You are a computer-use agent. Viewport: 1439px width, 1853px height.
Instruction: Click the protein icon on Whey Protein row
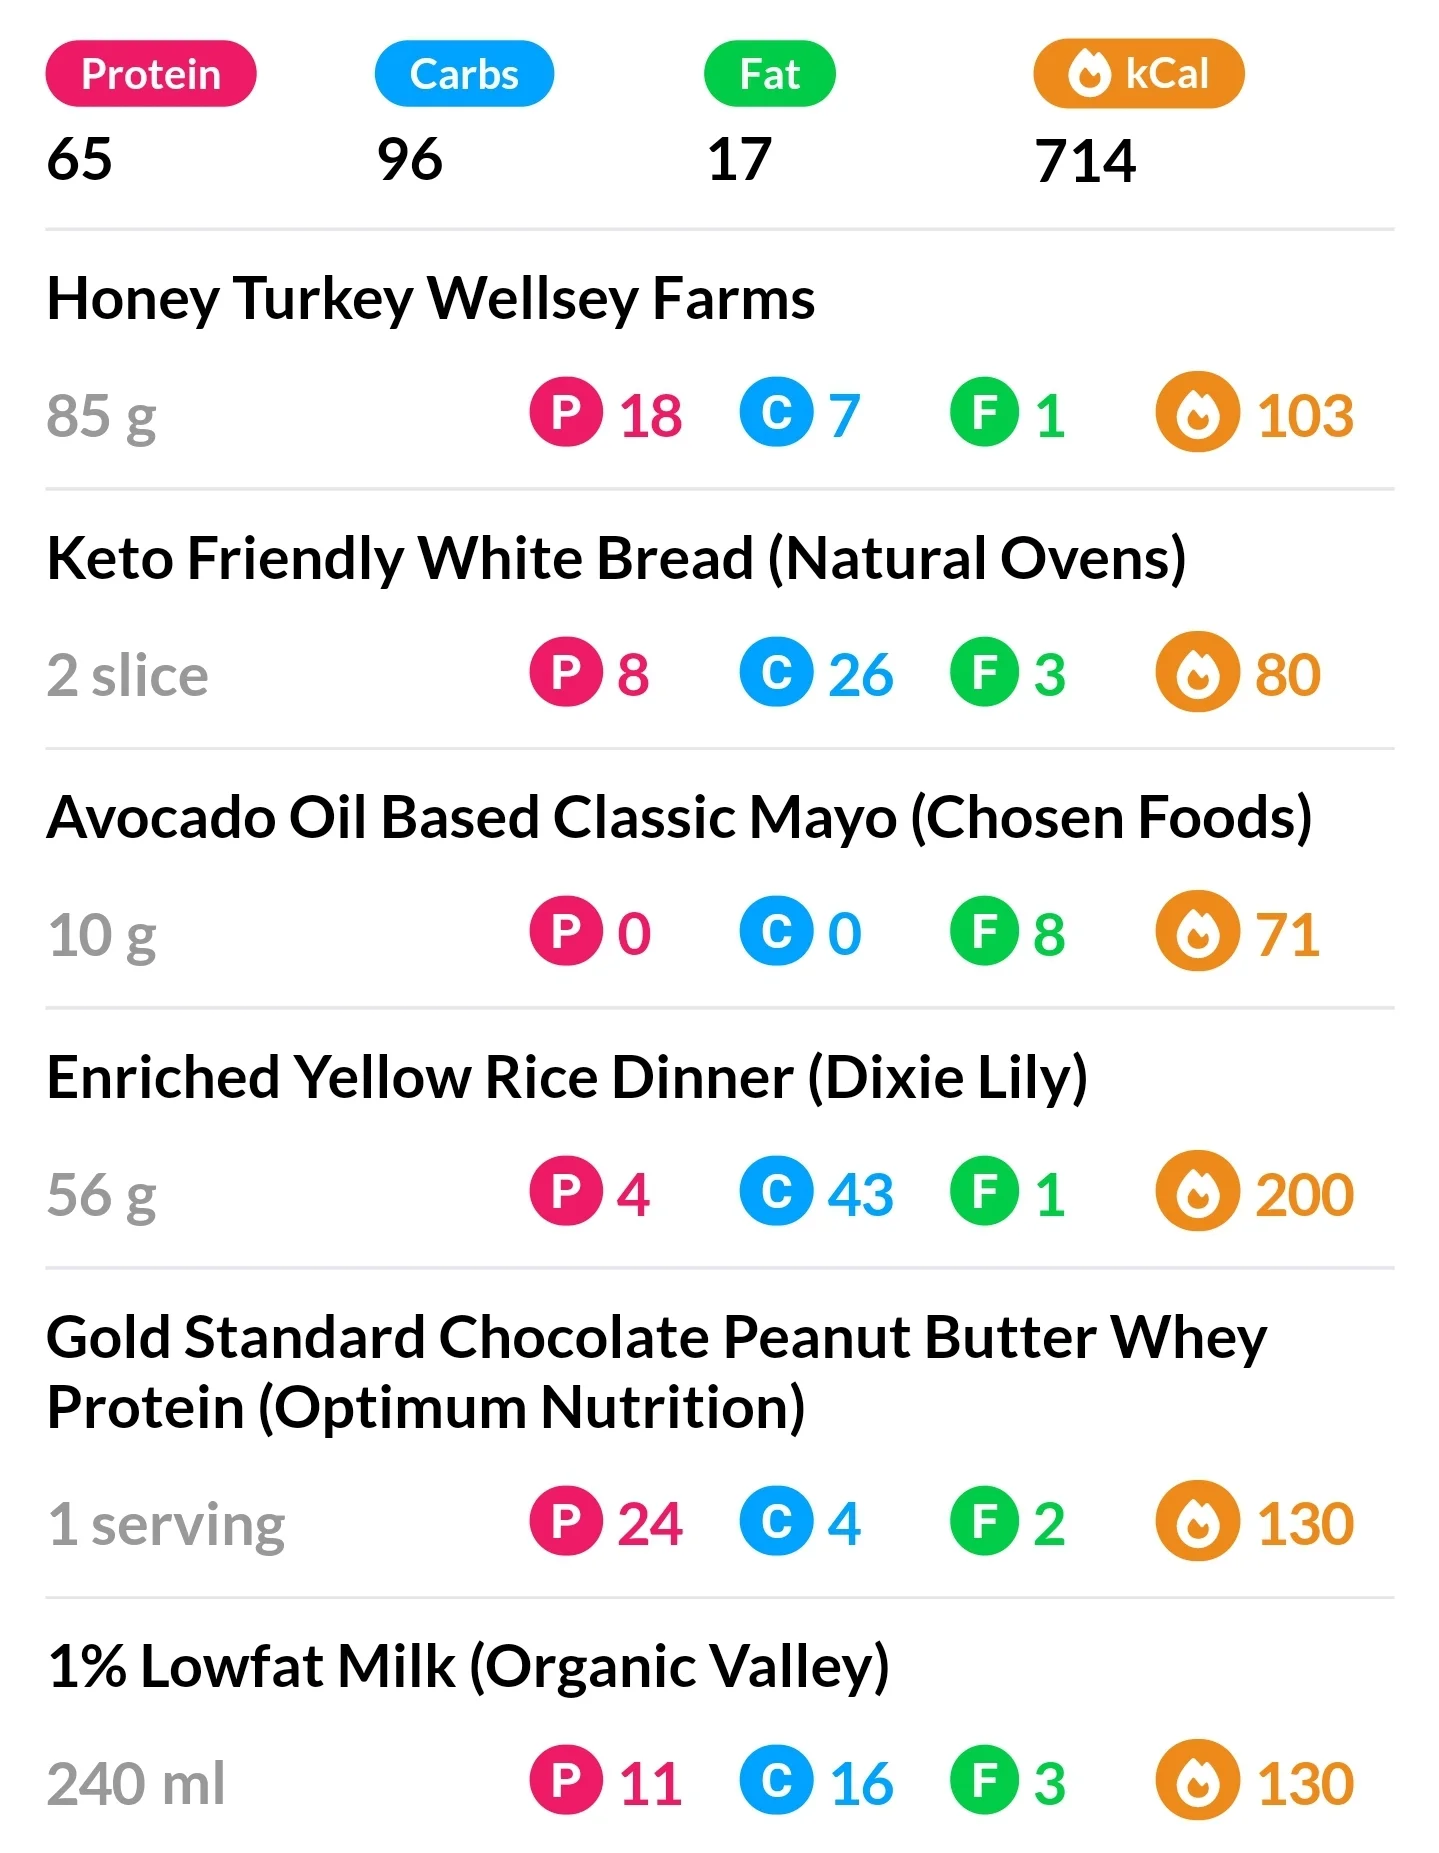566,1521
